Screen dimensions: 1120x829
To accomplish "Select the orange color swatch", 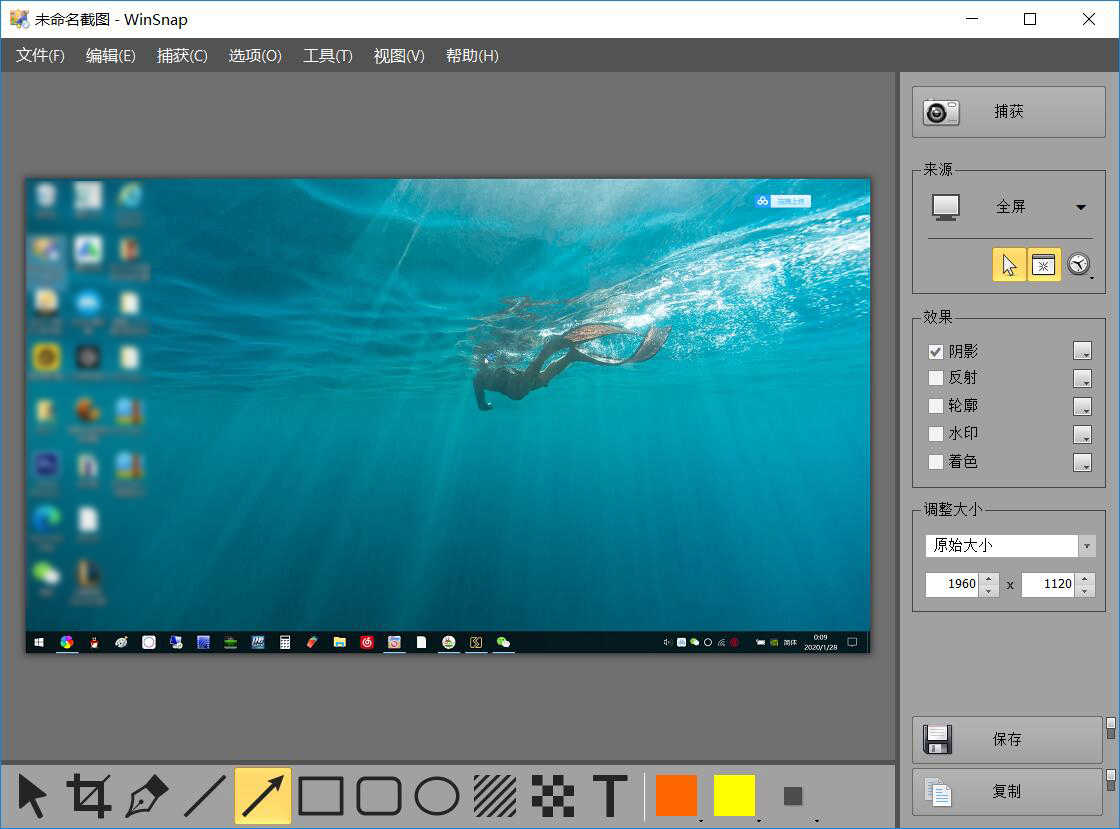I will [x=675, y=796].
